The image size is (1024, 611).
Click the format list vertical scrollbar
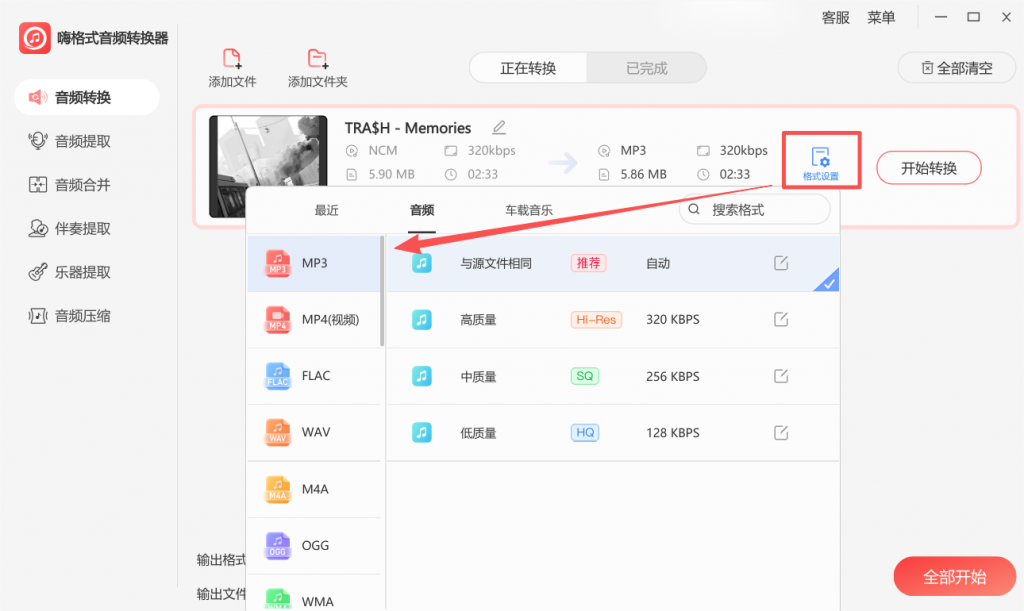(x=382, y=292)
